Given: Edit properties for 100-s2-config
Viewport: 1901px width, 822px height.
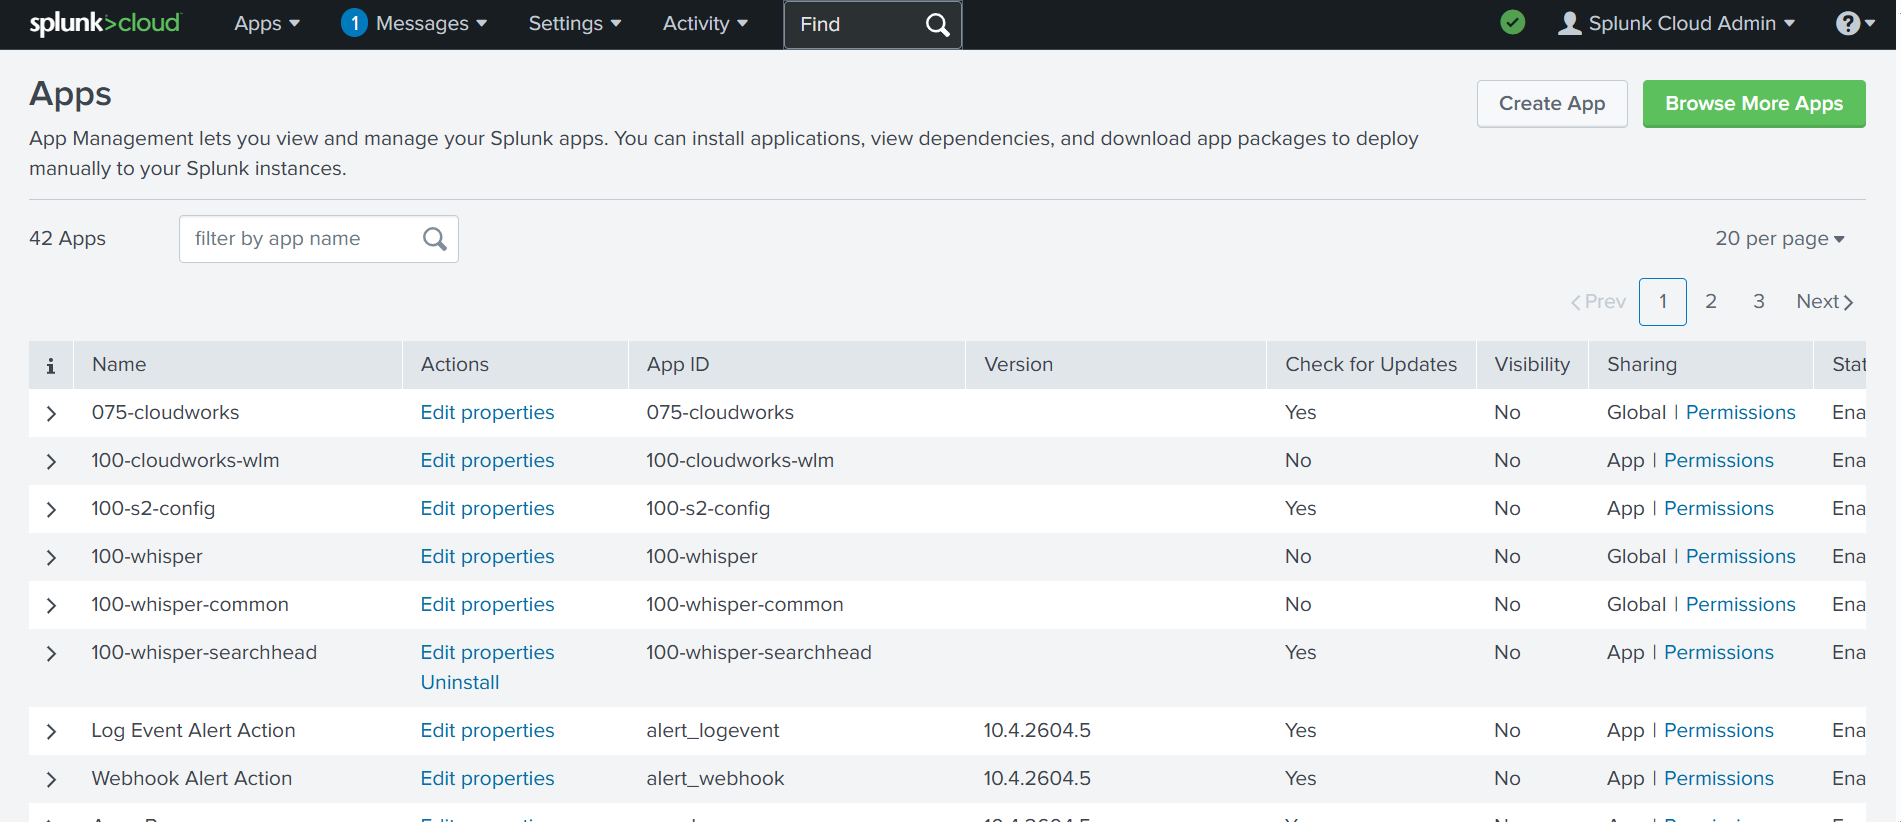Looking at the screenshot, I should coord(487,508).
